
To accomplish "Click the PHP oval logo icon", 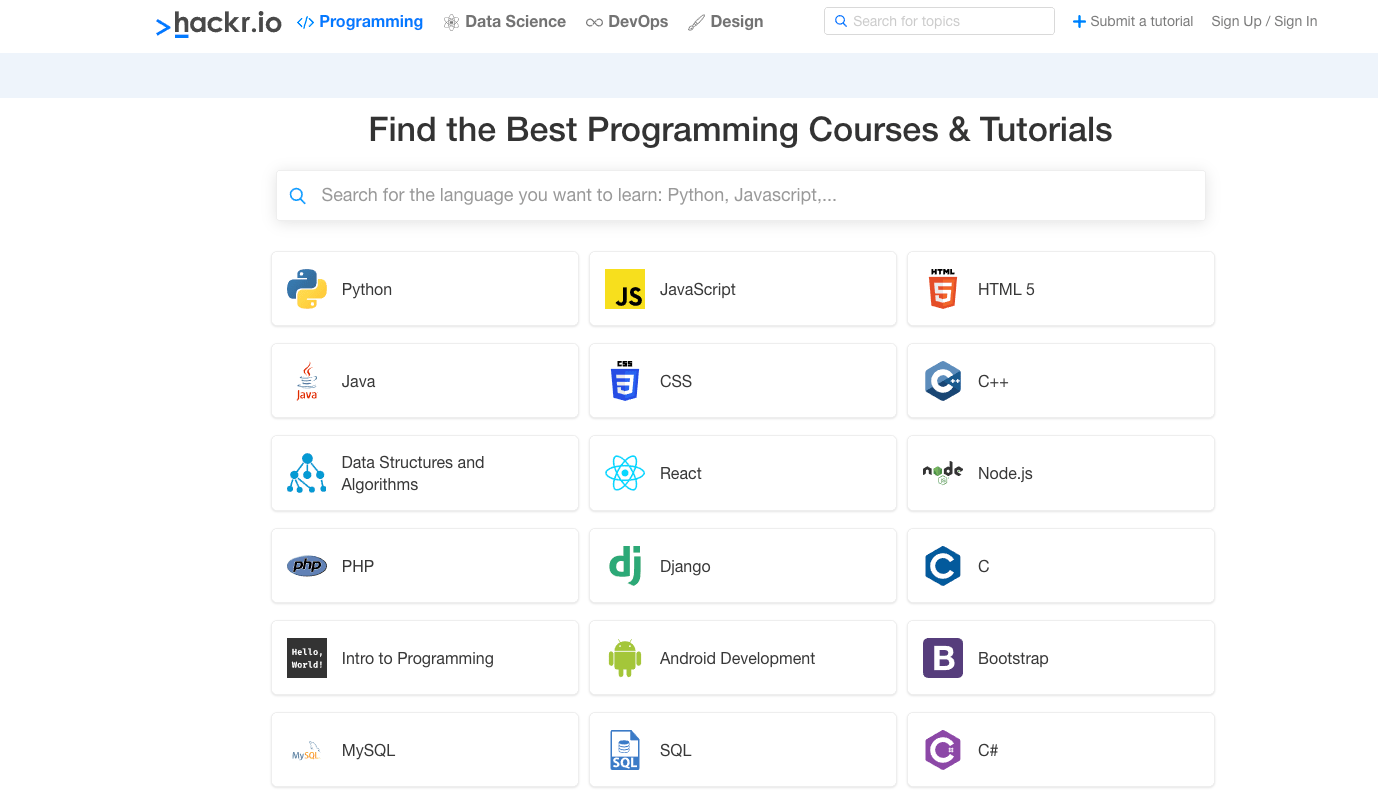I will [307, 566].
